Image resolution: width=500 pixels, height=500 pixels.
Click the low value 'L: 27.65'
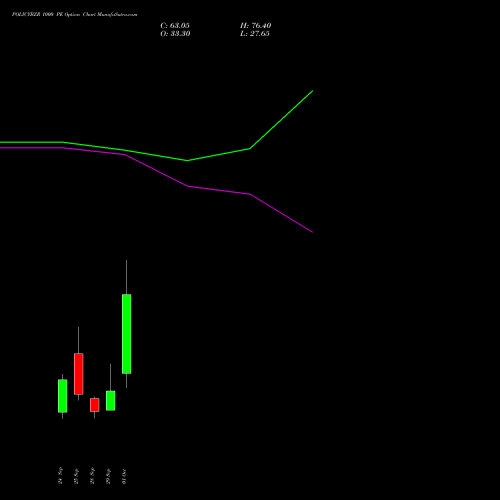255,34
